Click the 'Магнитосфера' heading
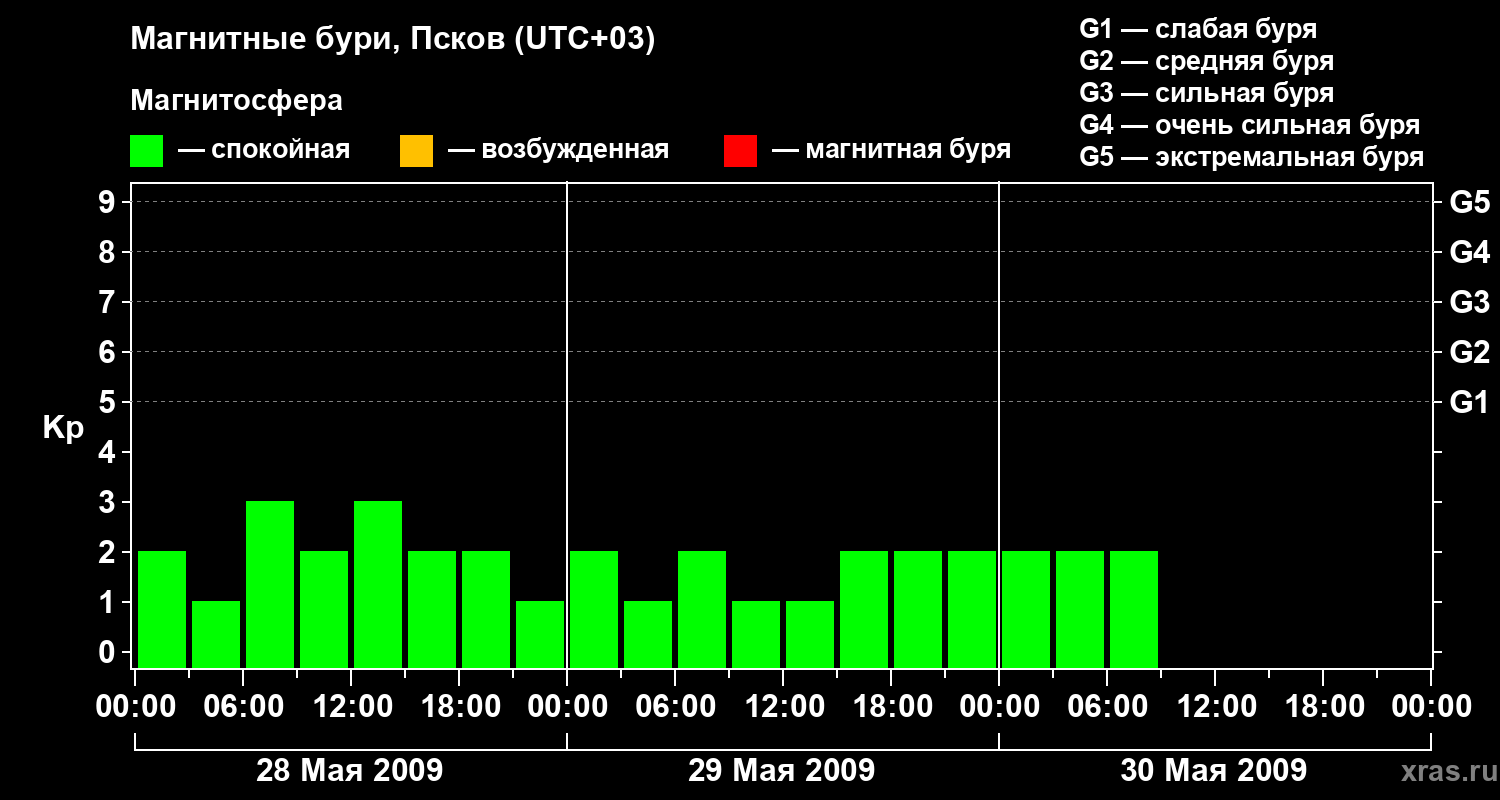Screen dimensions: 1500x800 (237, 101)
